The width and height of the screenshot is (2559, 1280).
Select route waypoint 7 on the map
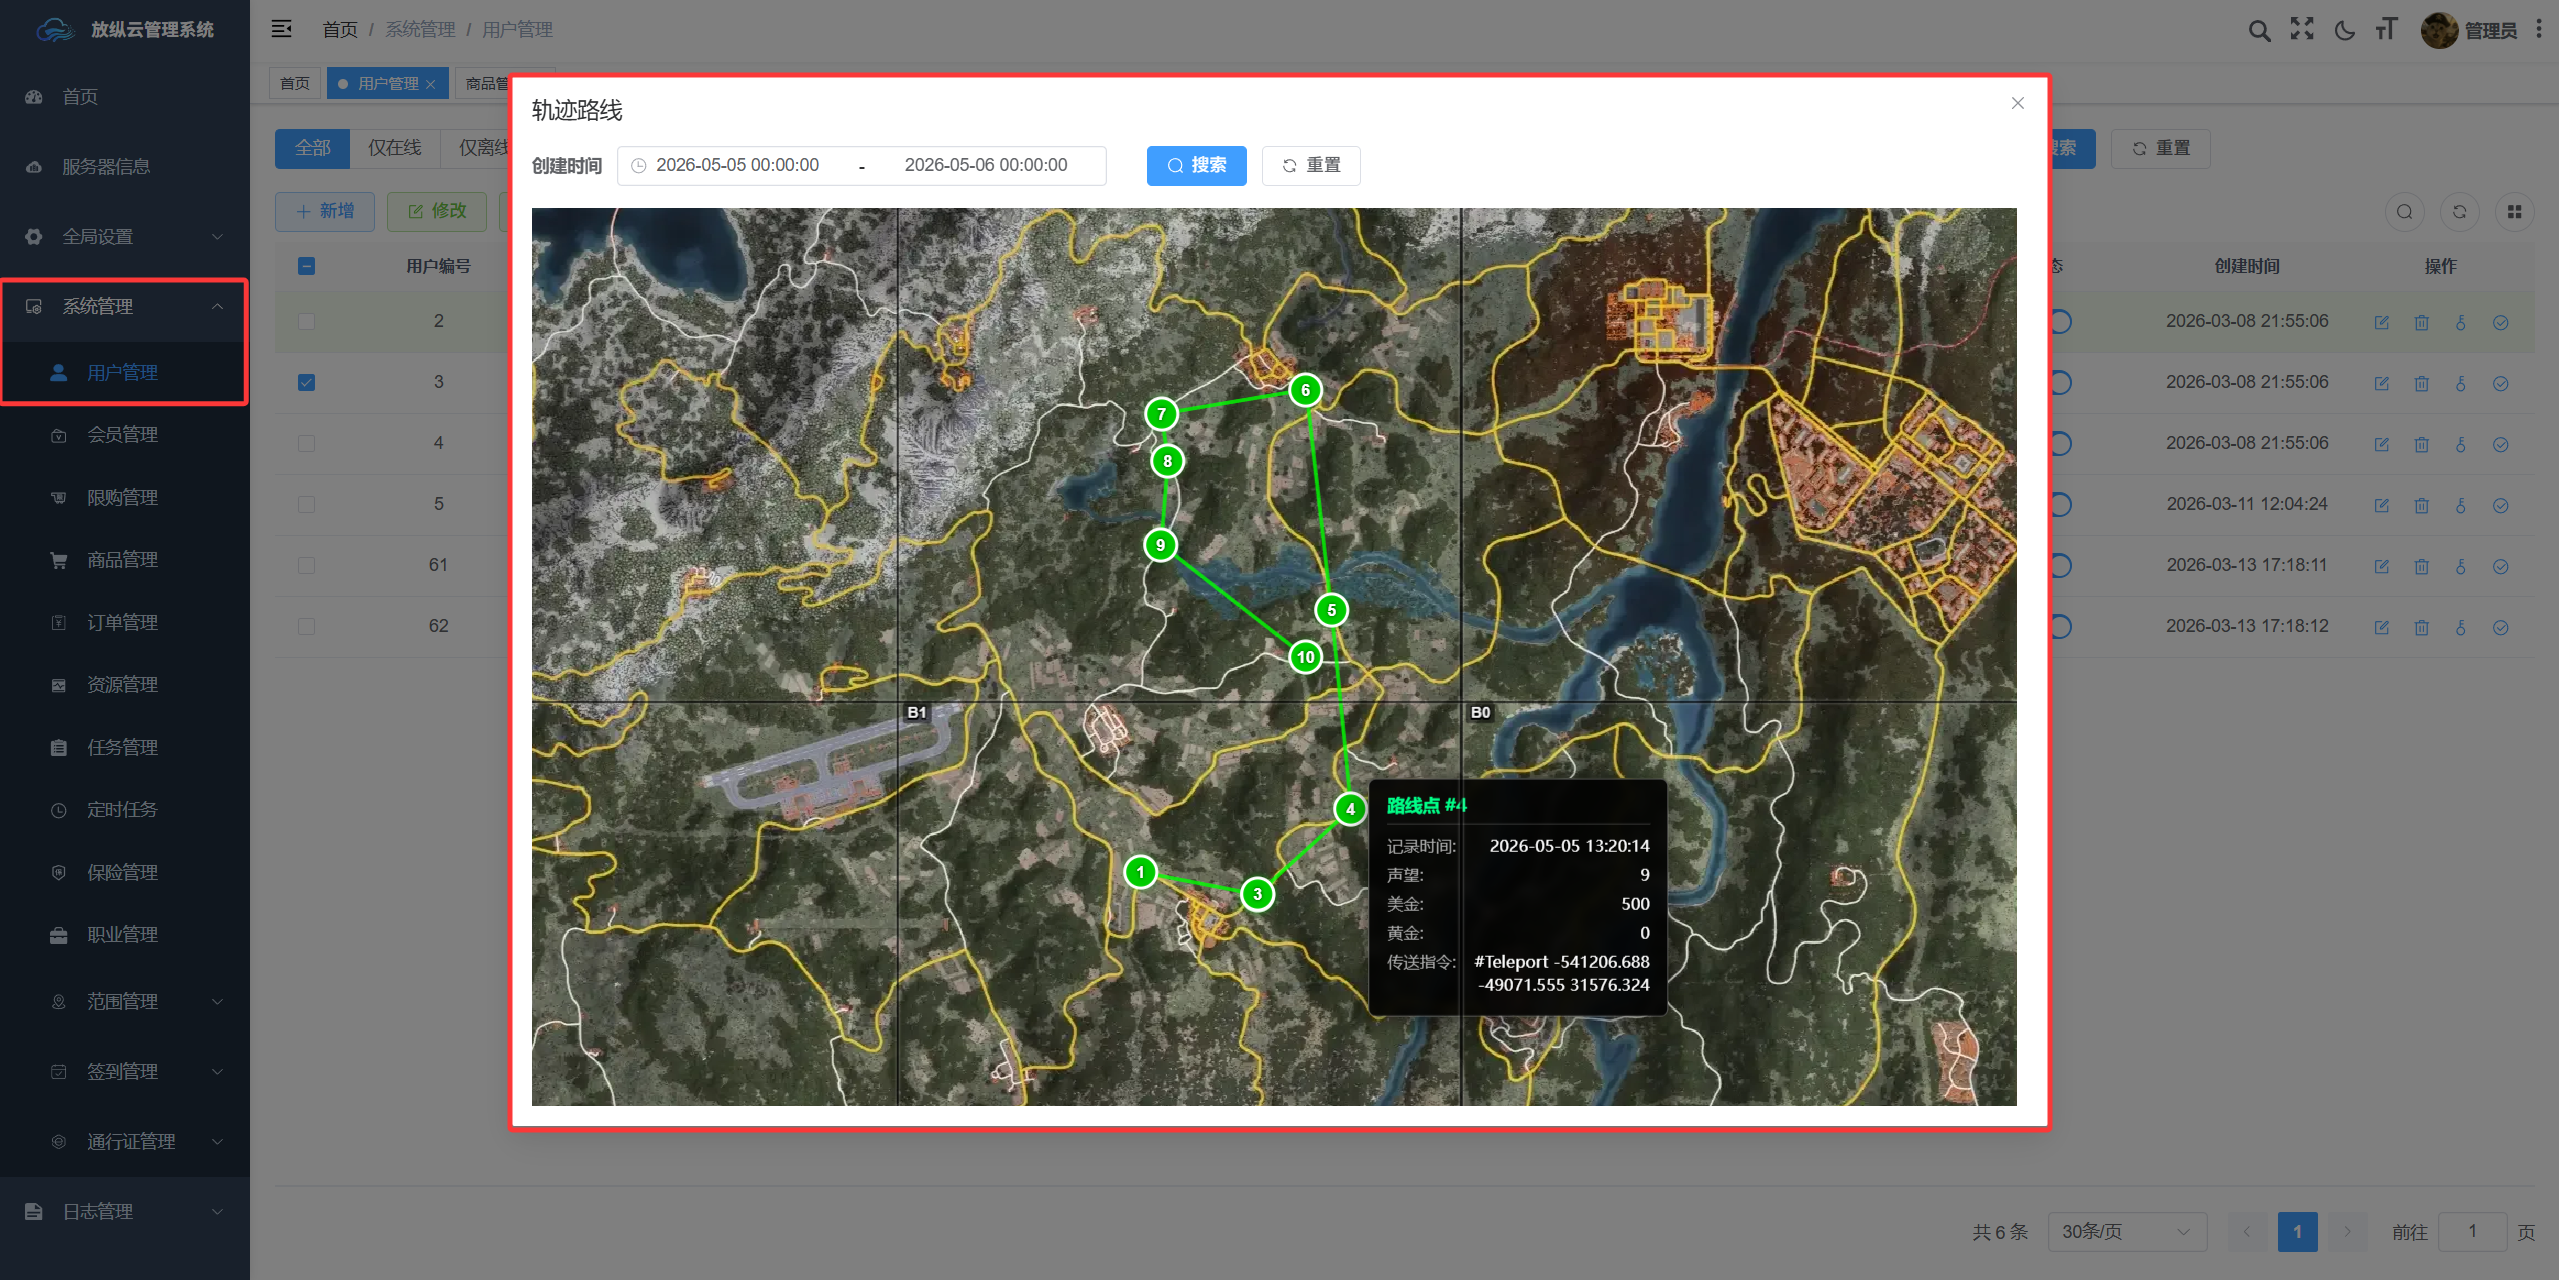tap(1161, 414)
